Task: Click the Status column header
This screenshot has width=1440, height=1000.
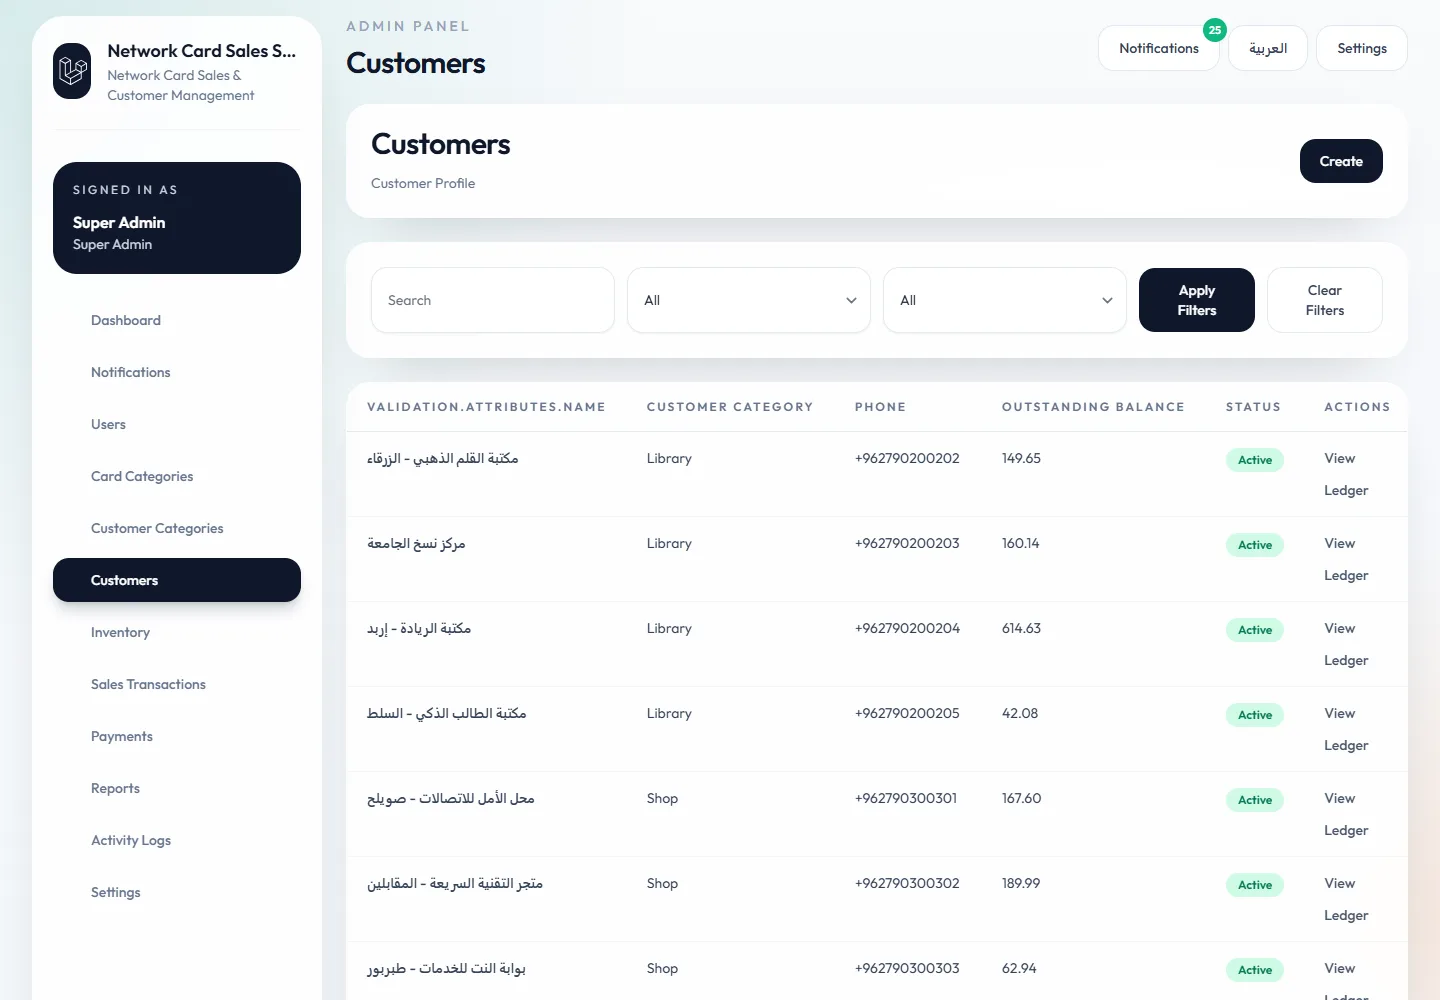Action: pos(1253,407)
